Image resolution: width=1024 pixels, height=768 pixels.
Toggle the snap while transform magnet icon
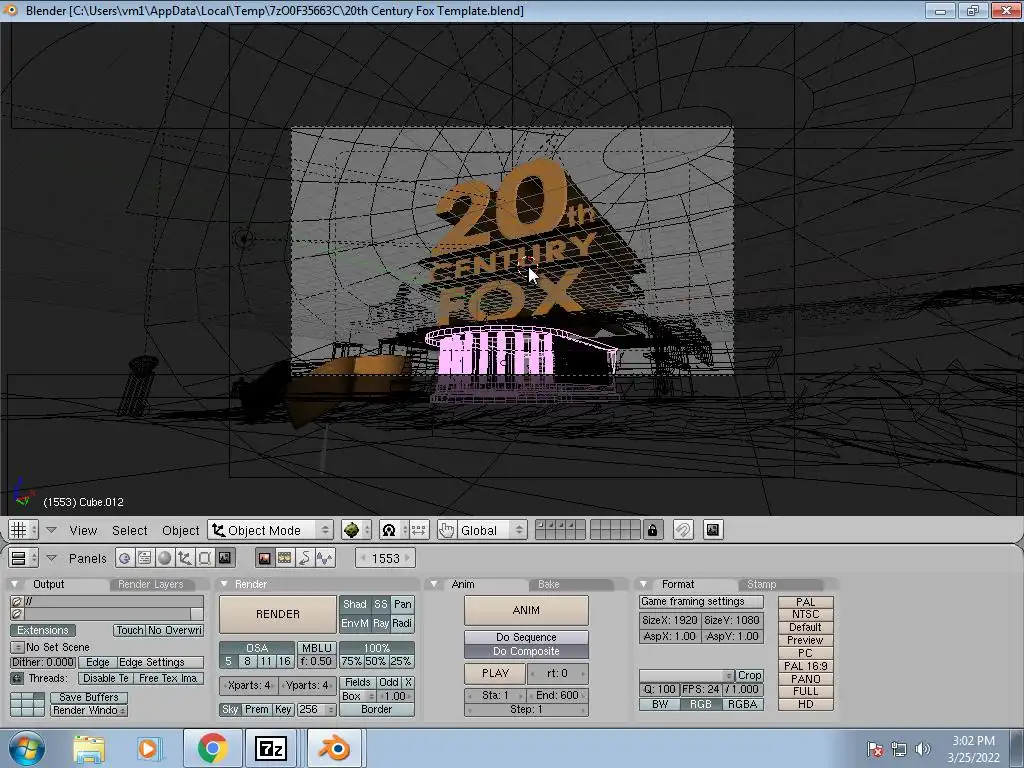pos(683,530)
